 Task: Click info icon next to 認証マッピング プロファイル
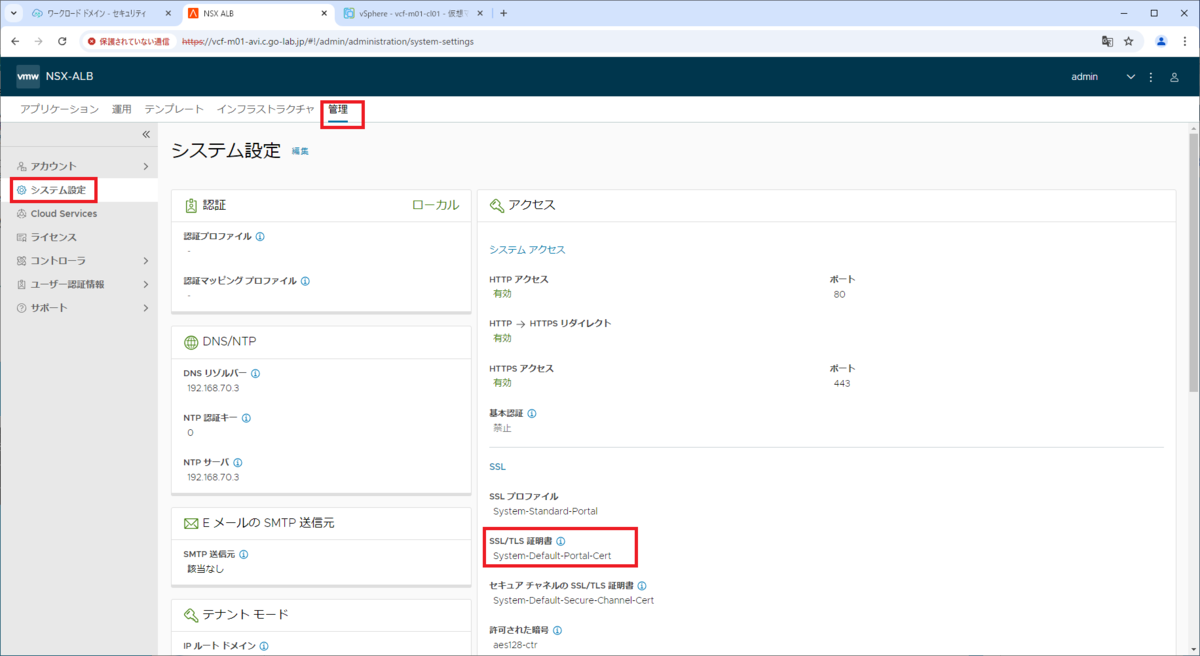305,281
